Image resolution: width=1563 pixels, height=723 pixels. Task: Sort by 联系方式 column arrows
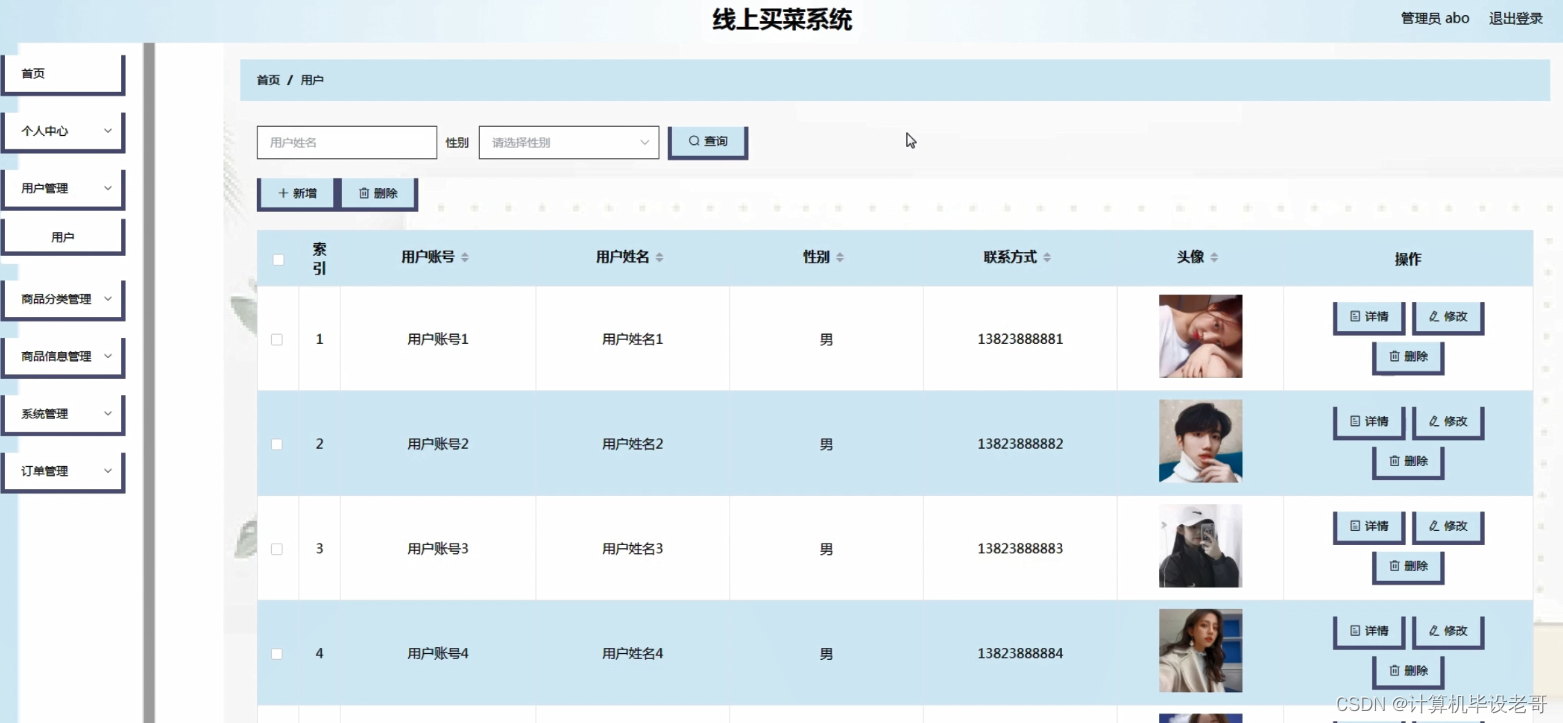click(1047, 258)
